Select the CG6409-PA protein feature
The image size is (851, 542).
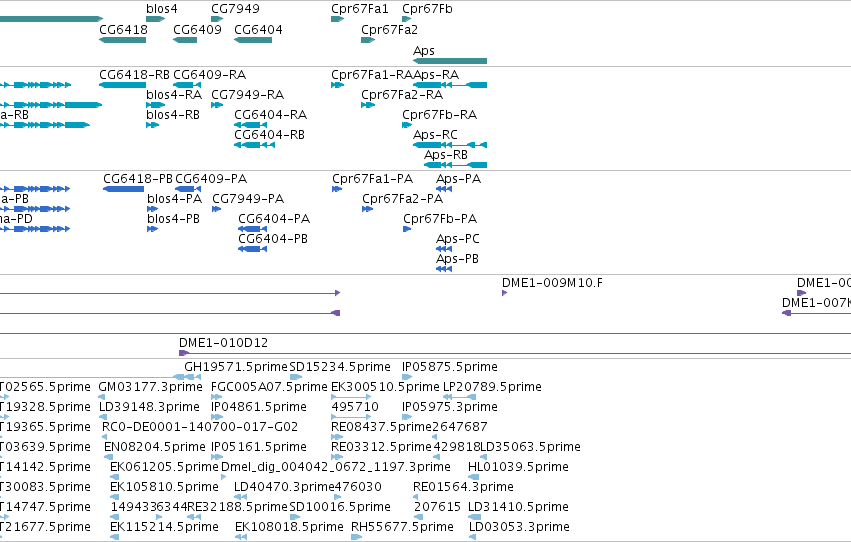(x=188, y=189)
